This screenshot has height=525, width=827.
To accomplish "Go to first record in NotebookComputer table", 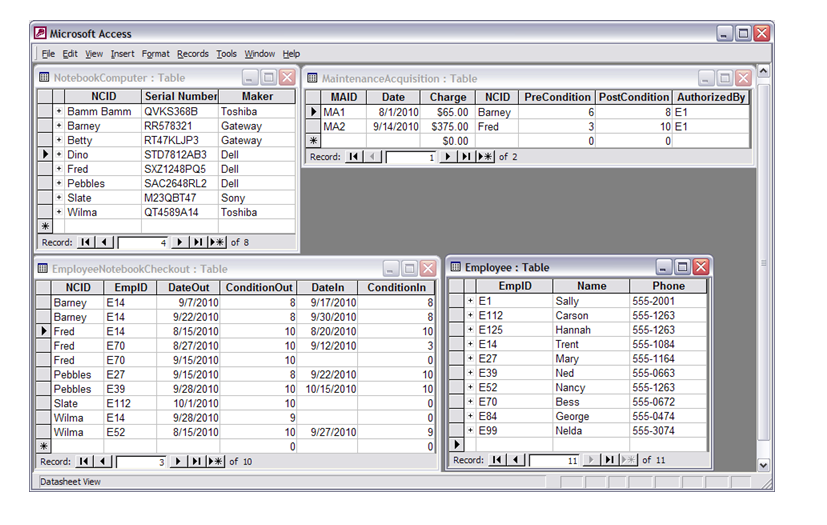I will pos(85,242).
